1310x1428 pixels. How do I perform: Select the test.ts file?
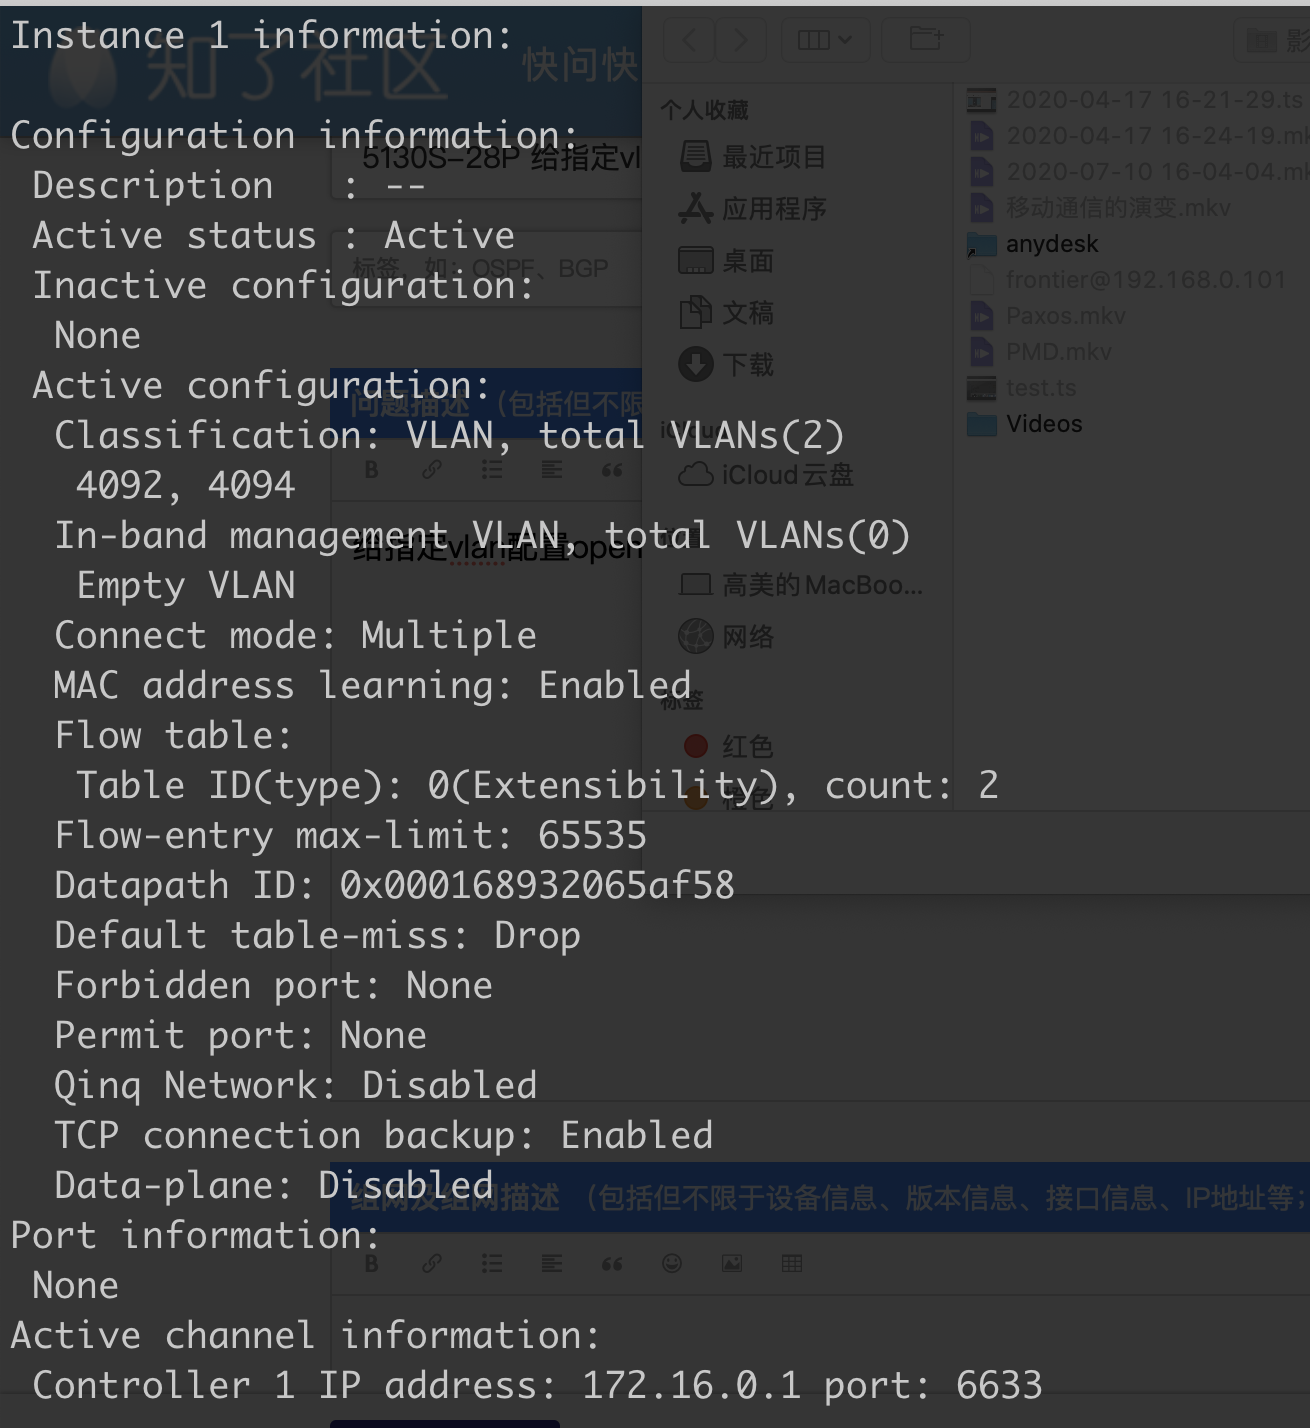pyautogui.click(x=1041, y=388)
